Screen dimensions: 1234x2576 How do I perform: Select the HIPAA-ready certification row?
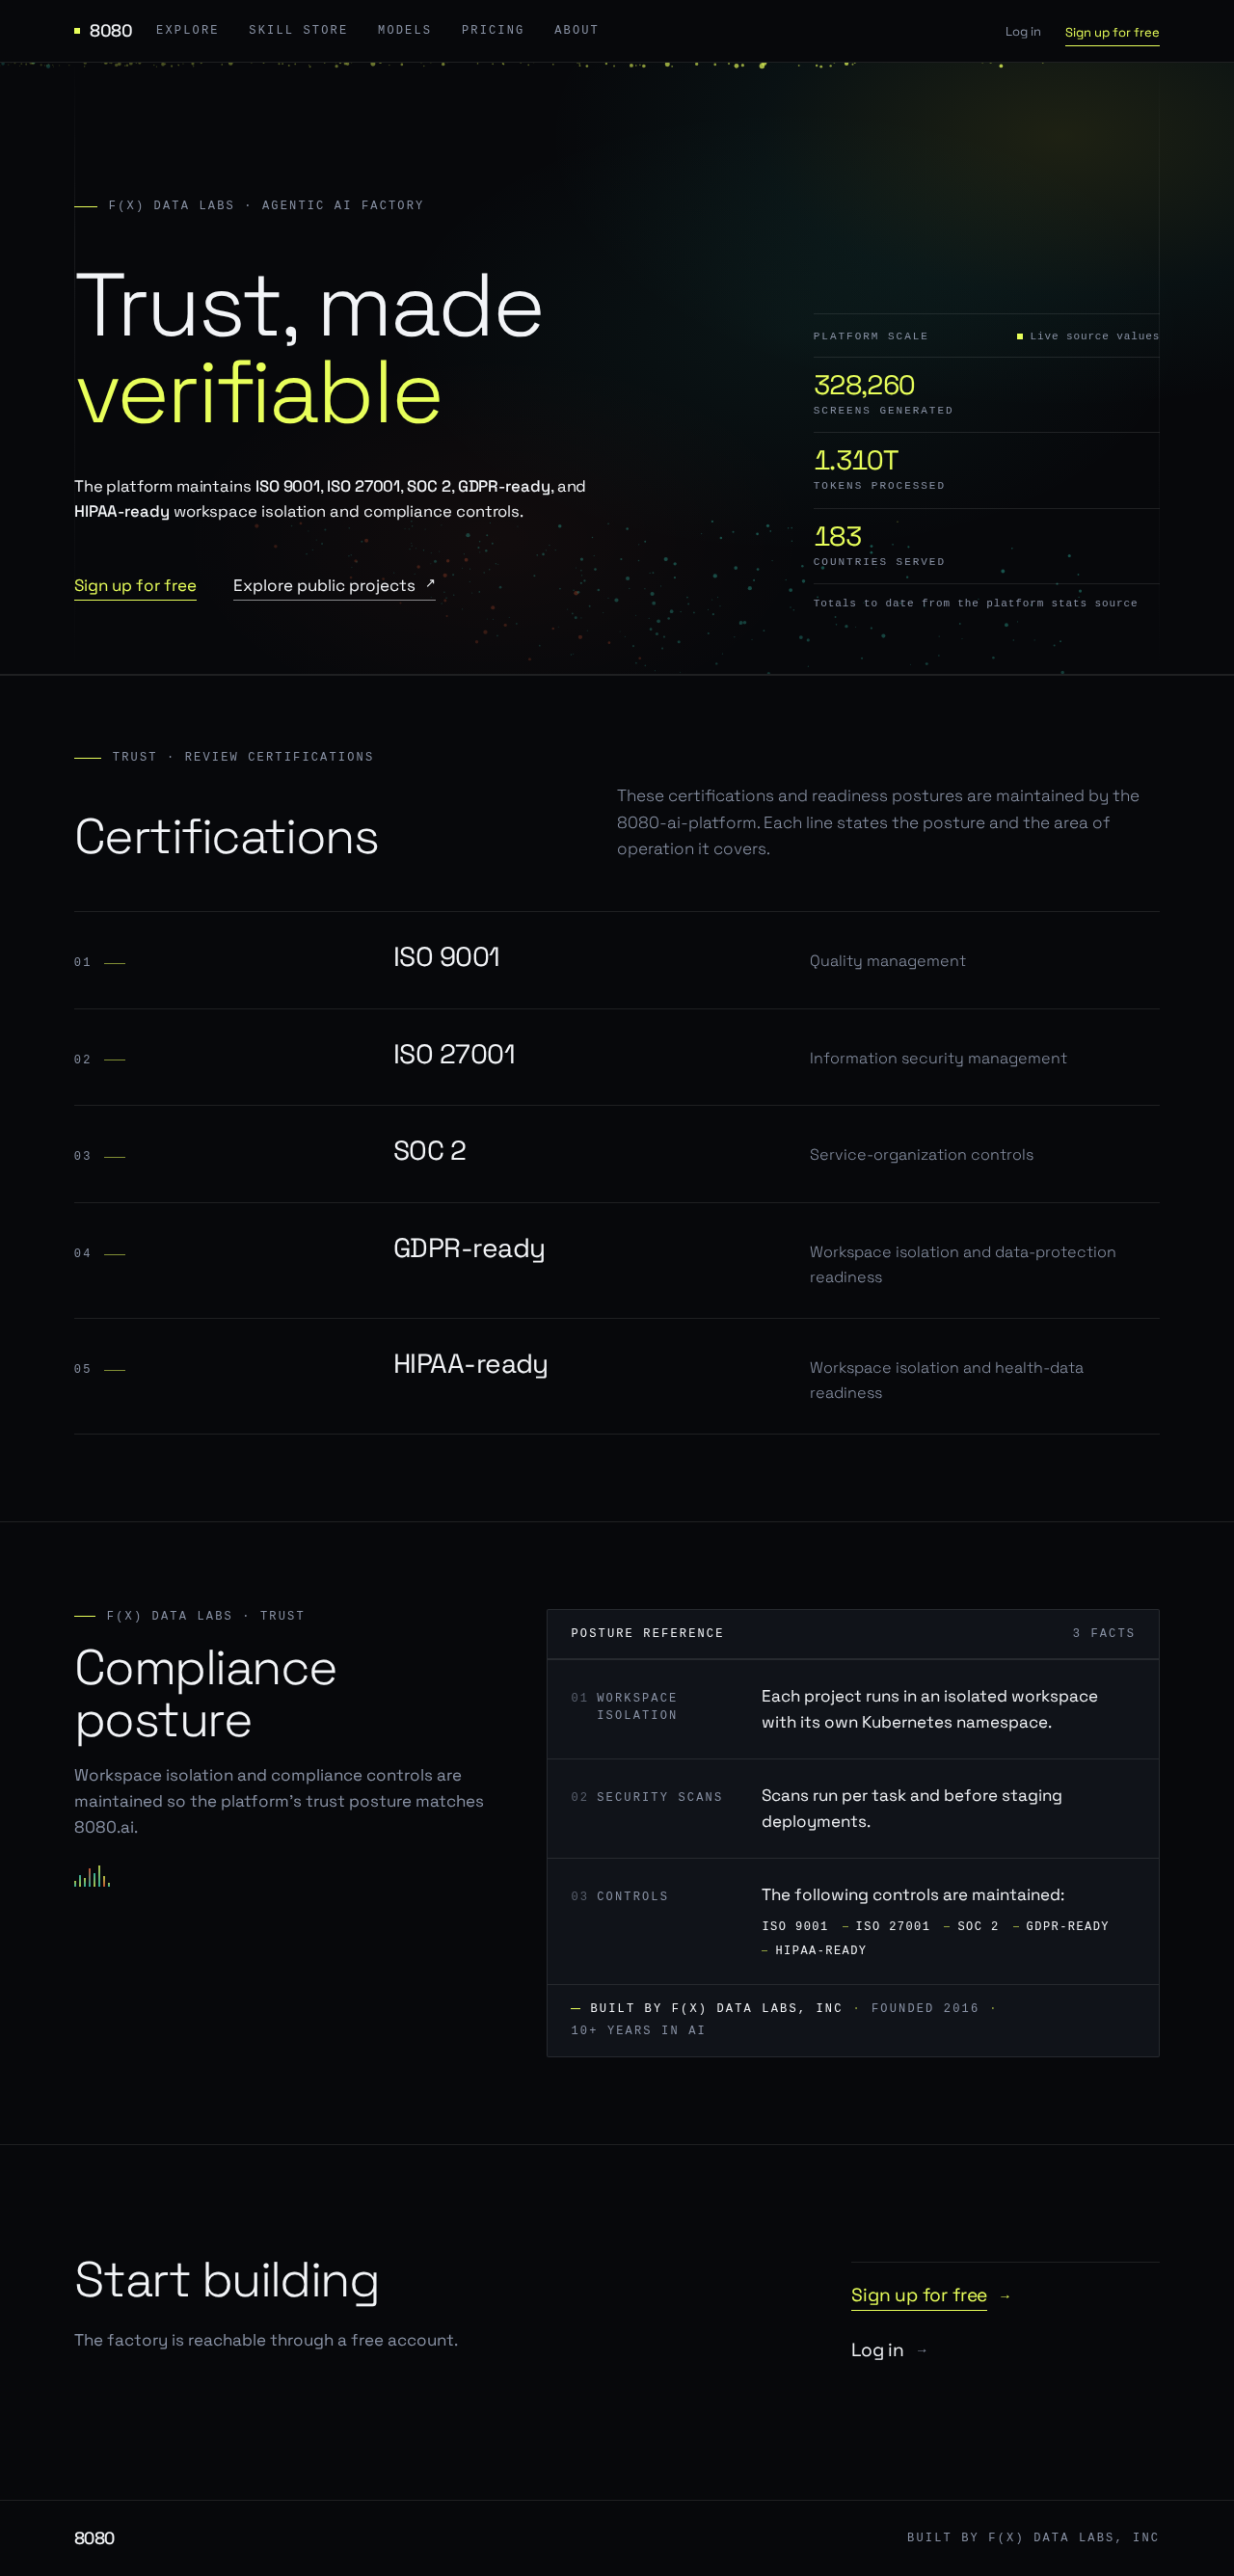(616, 1376)
